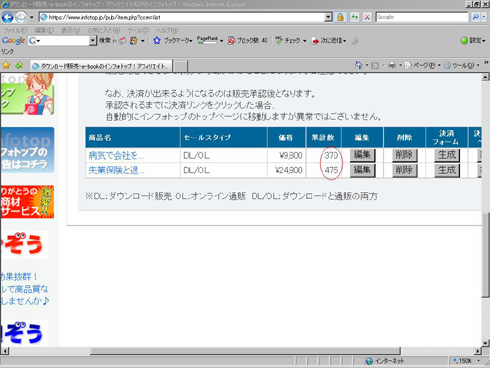Click the Favorites Center yellow star icon

point(6,65)
